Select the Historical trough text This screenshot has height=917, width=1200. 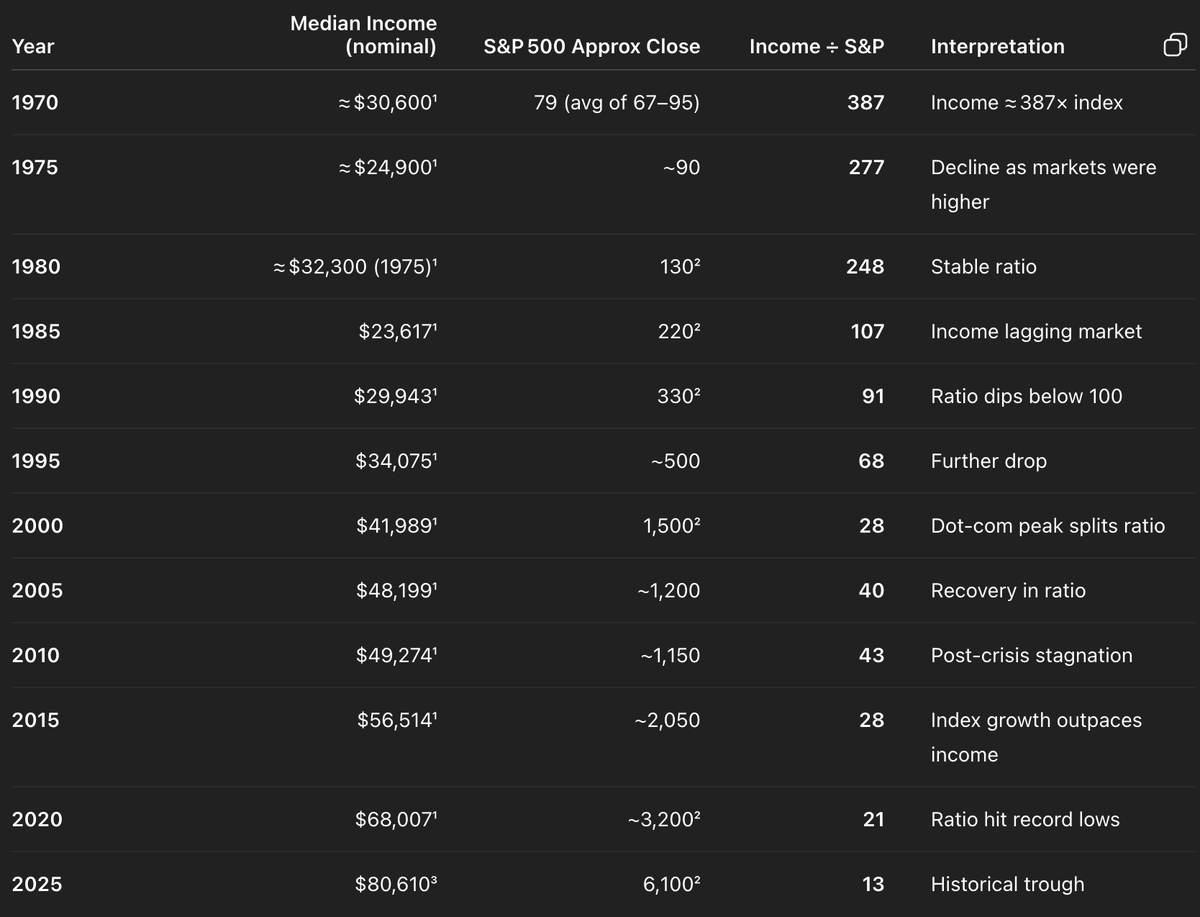[1008, 884]
